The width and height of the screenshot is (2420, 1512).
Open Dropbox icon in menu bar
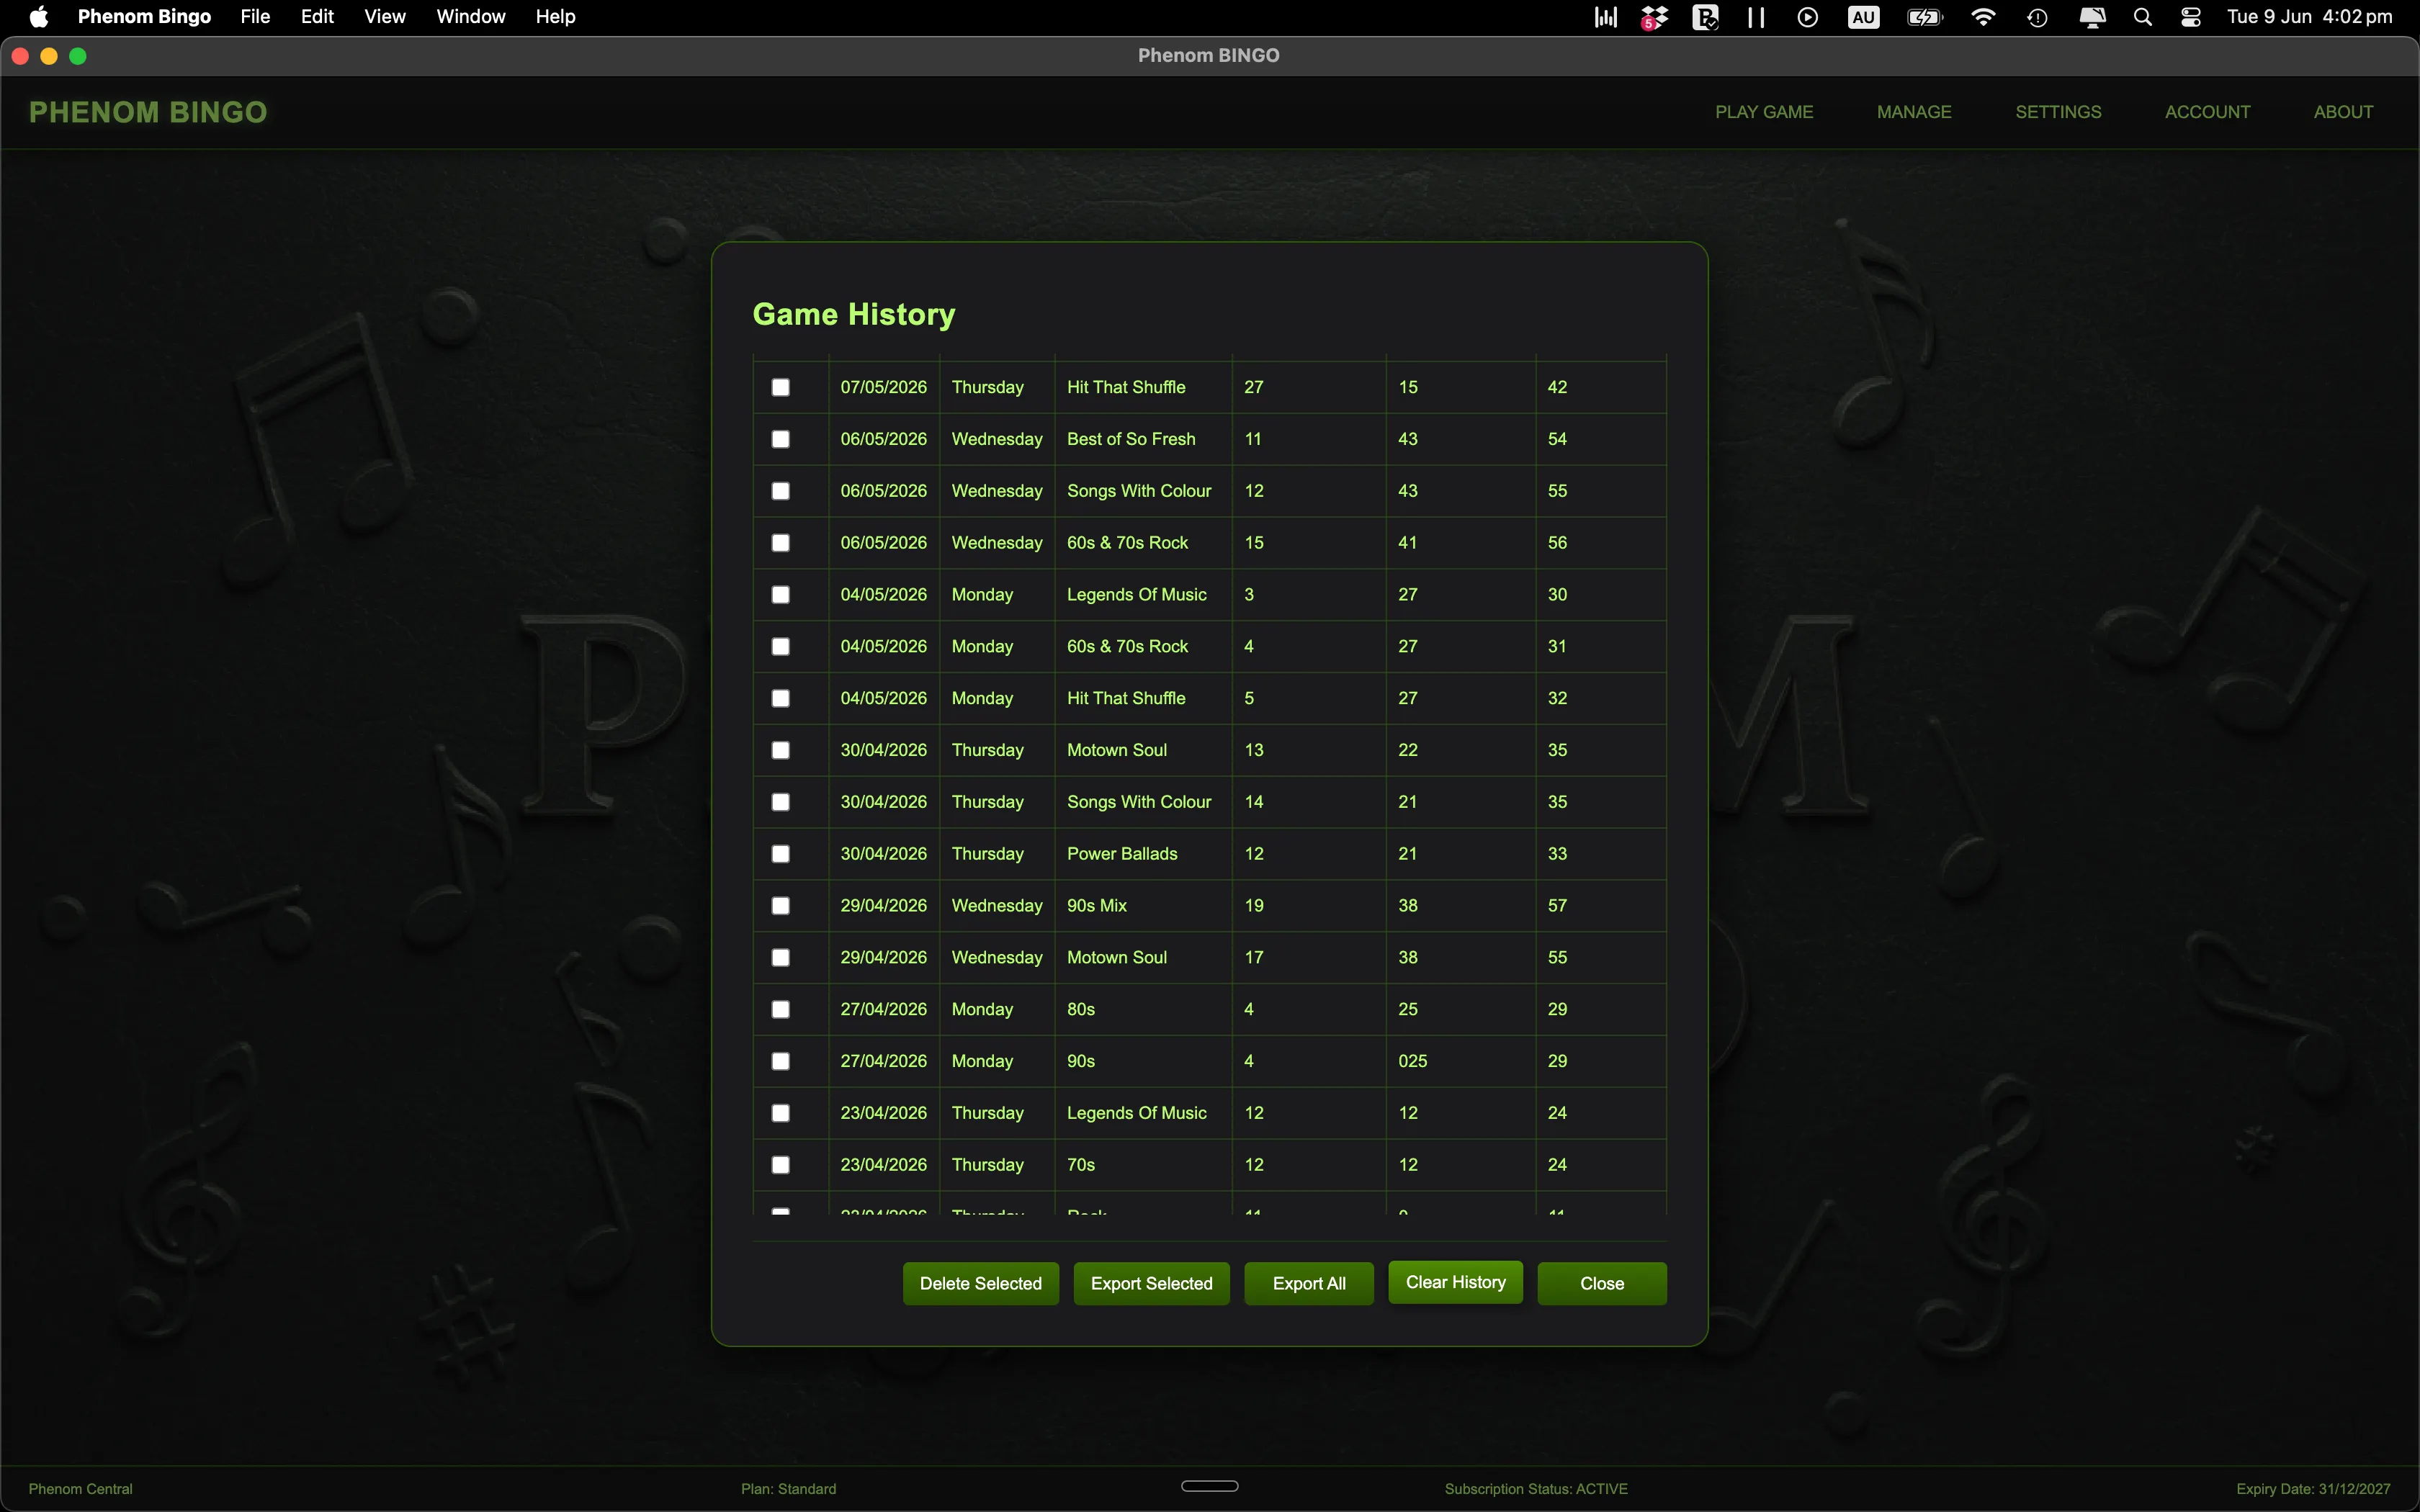(x=1655, y=17)
